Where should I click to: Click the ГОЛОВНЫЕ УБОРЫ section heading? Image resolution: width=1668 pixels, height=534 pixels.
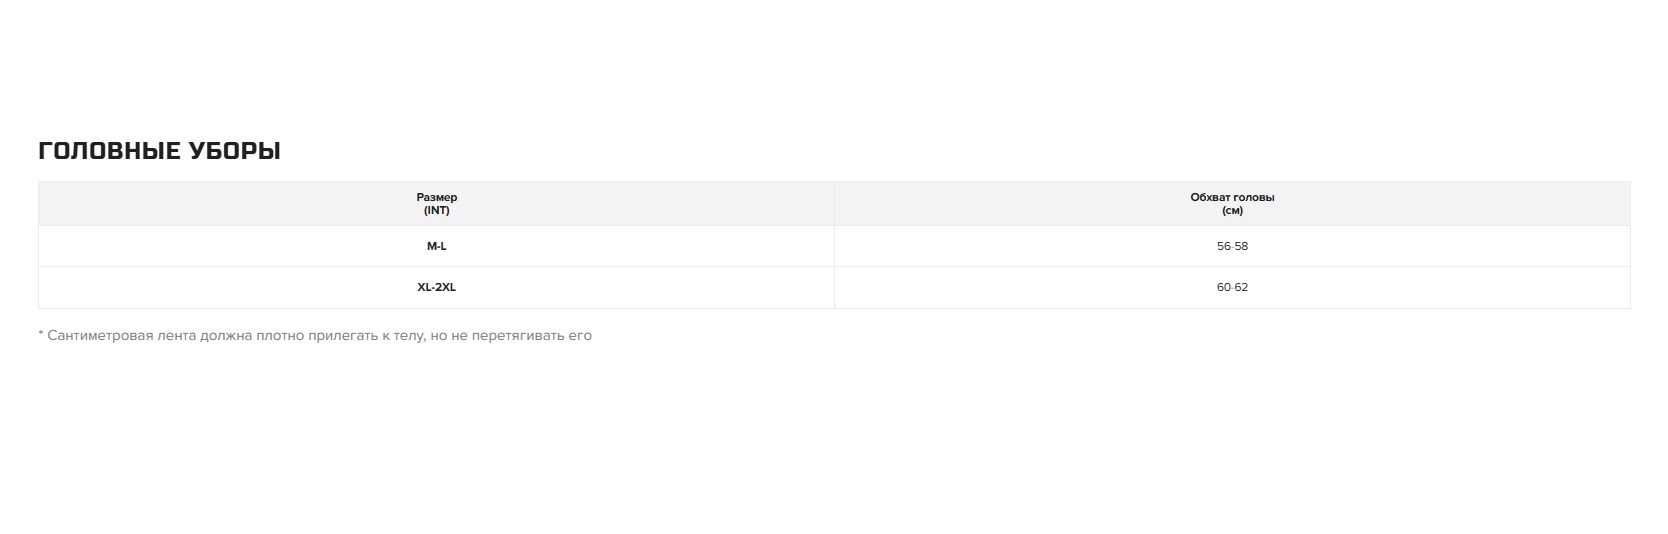[x=159, y=151]
